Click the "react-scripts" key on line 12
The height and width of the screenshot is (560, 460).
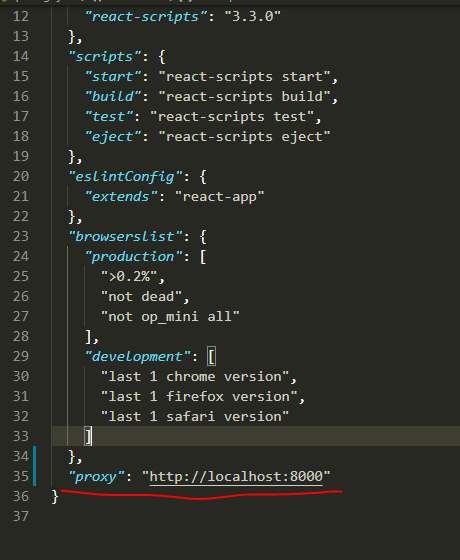(146, 16)
